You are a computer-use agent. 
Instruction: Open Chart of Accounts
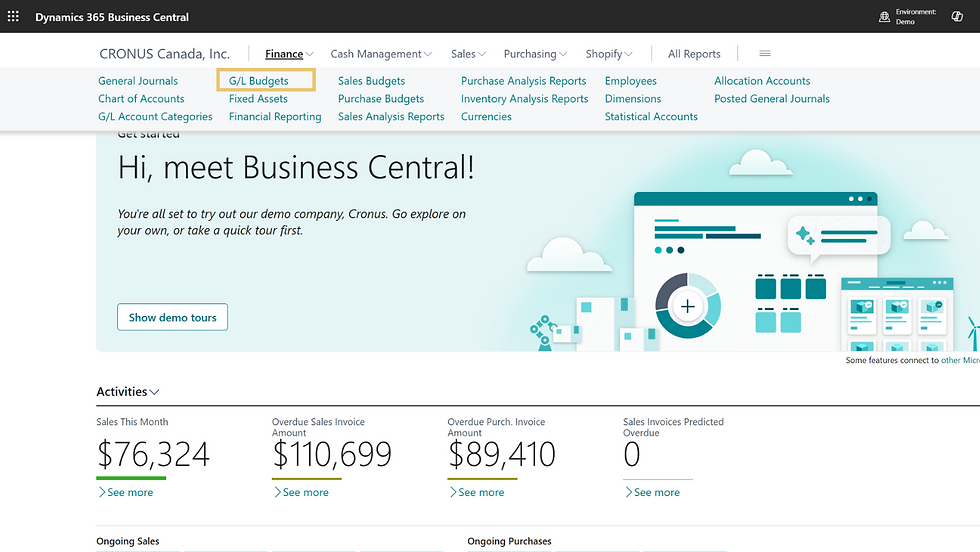tap(141, 99)
